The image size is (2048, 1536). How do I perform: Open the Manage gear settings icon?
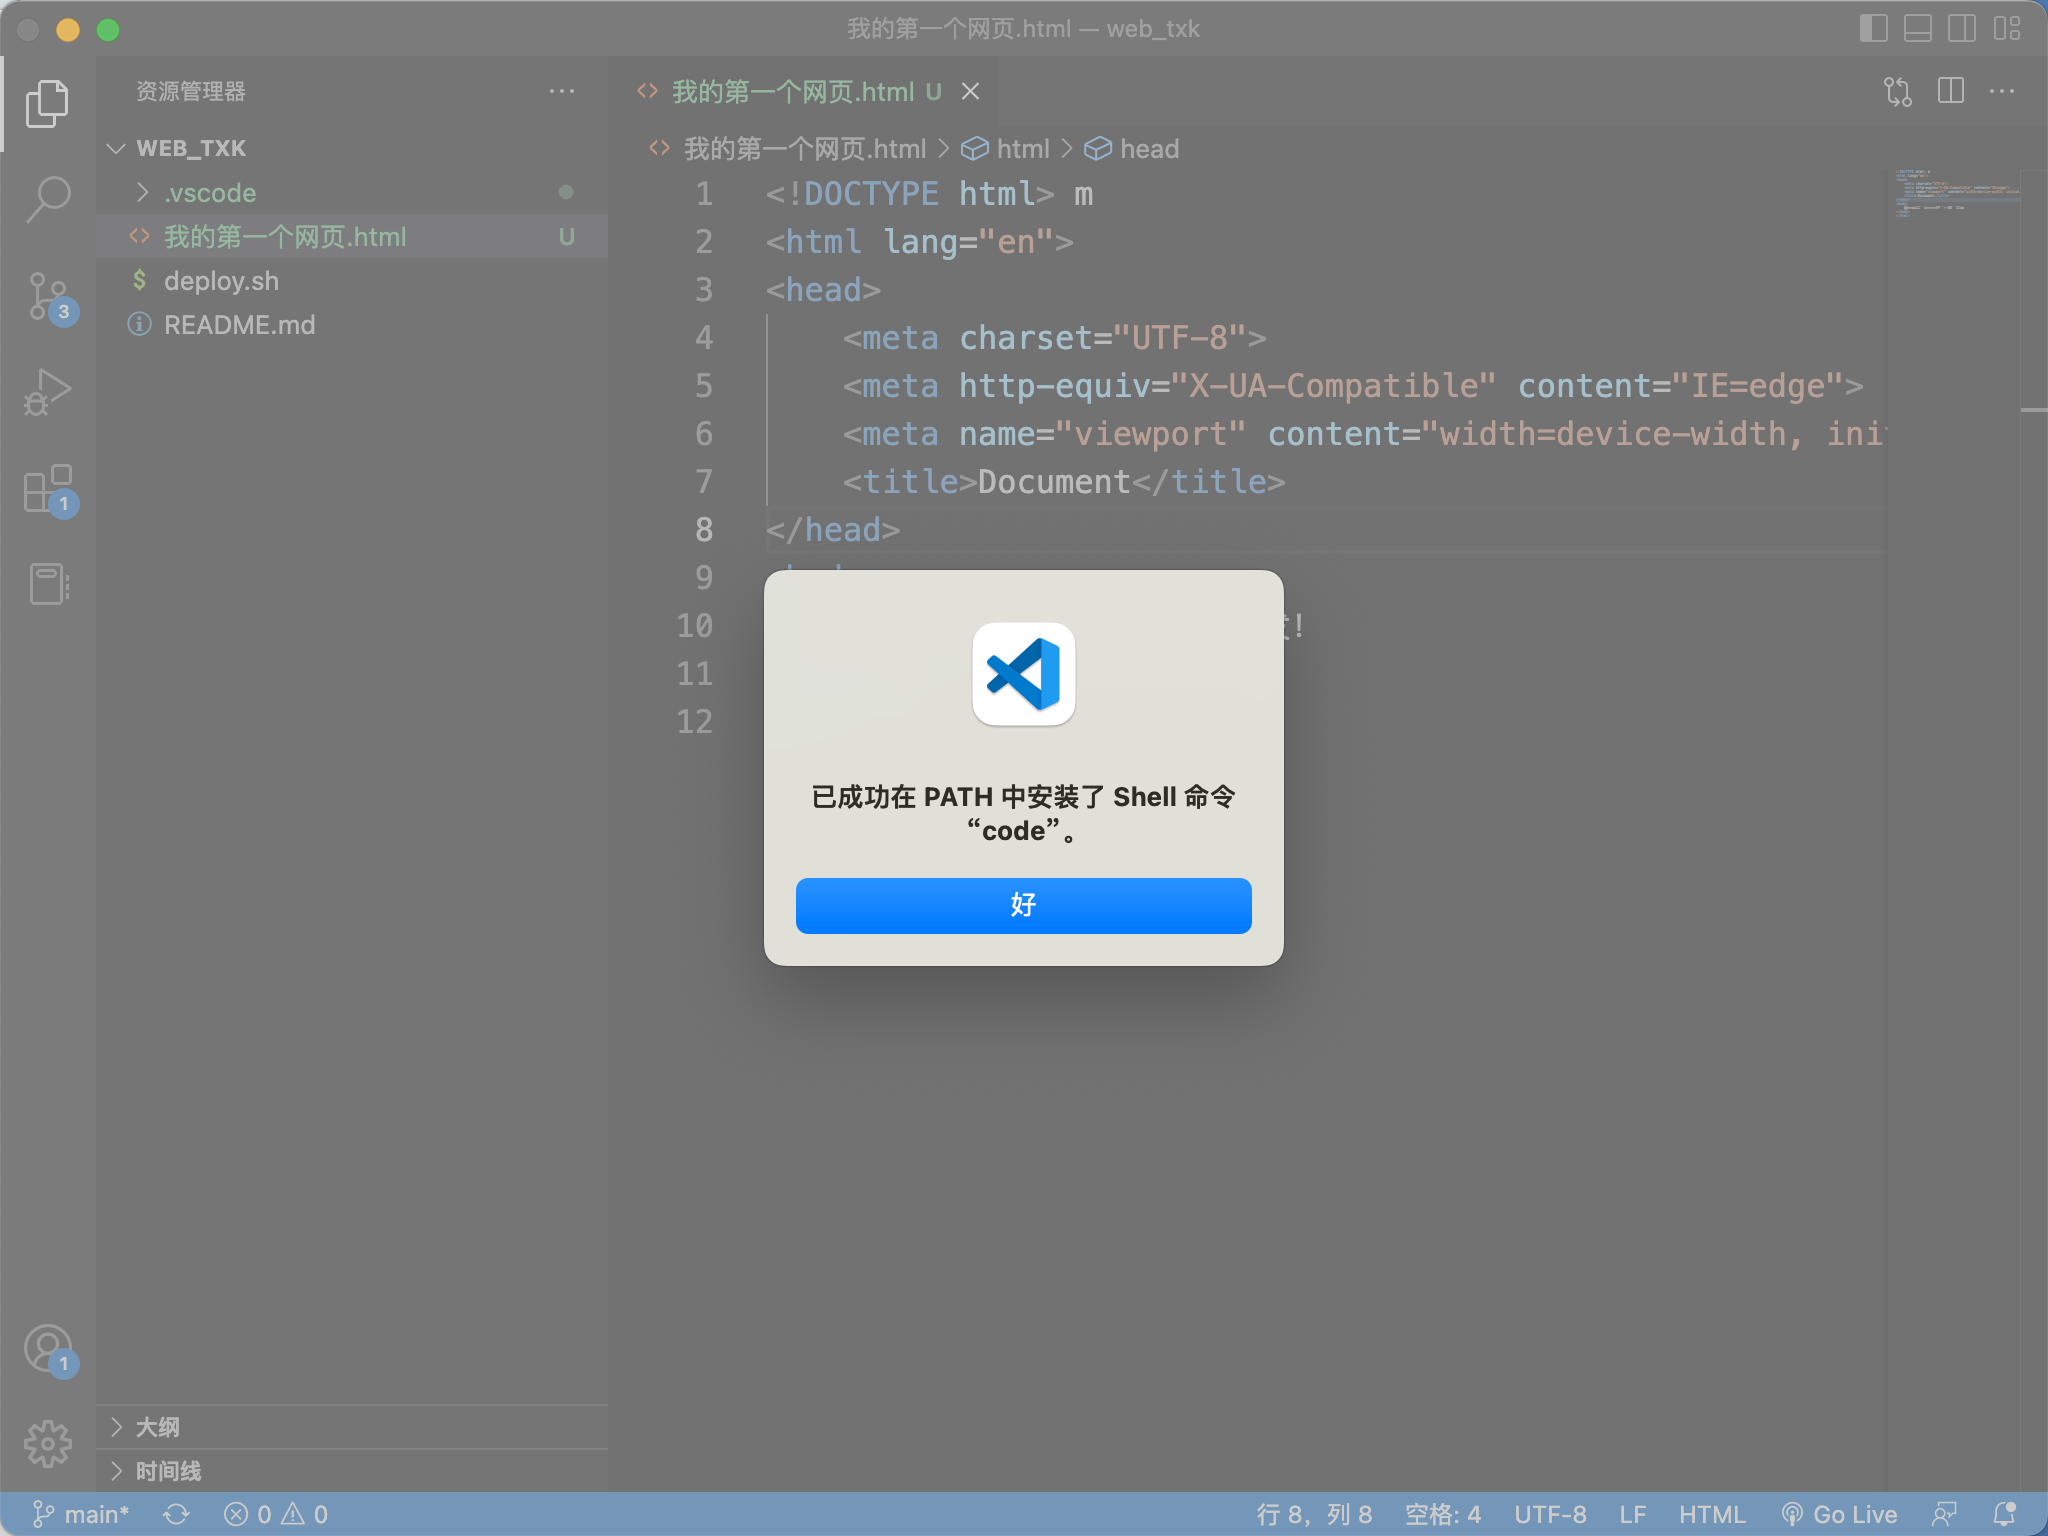(48, 1445)
